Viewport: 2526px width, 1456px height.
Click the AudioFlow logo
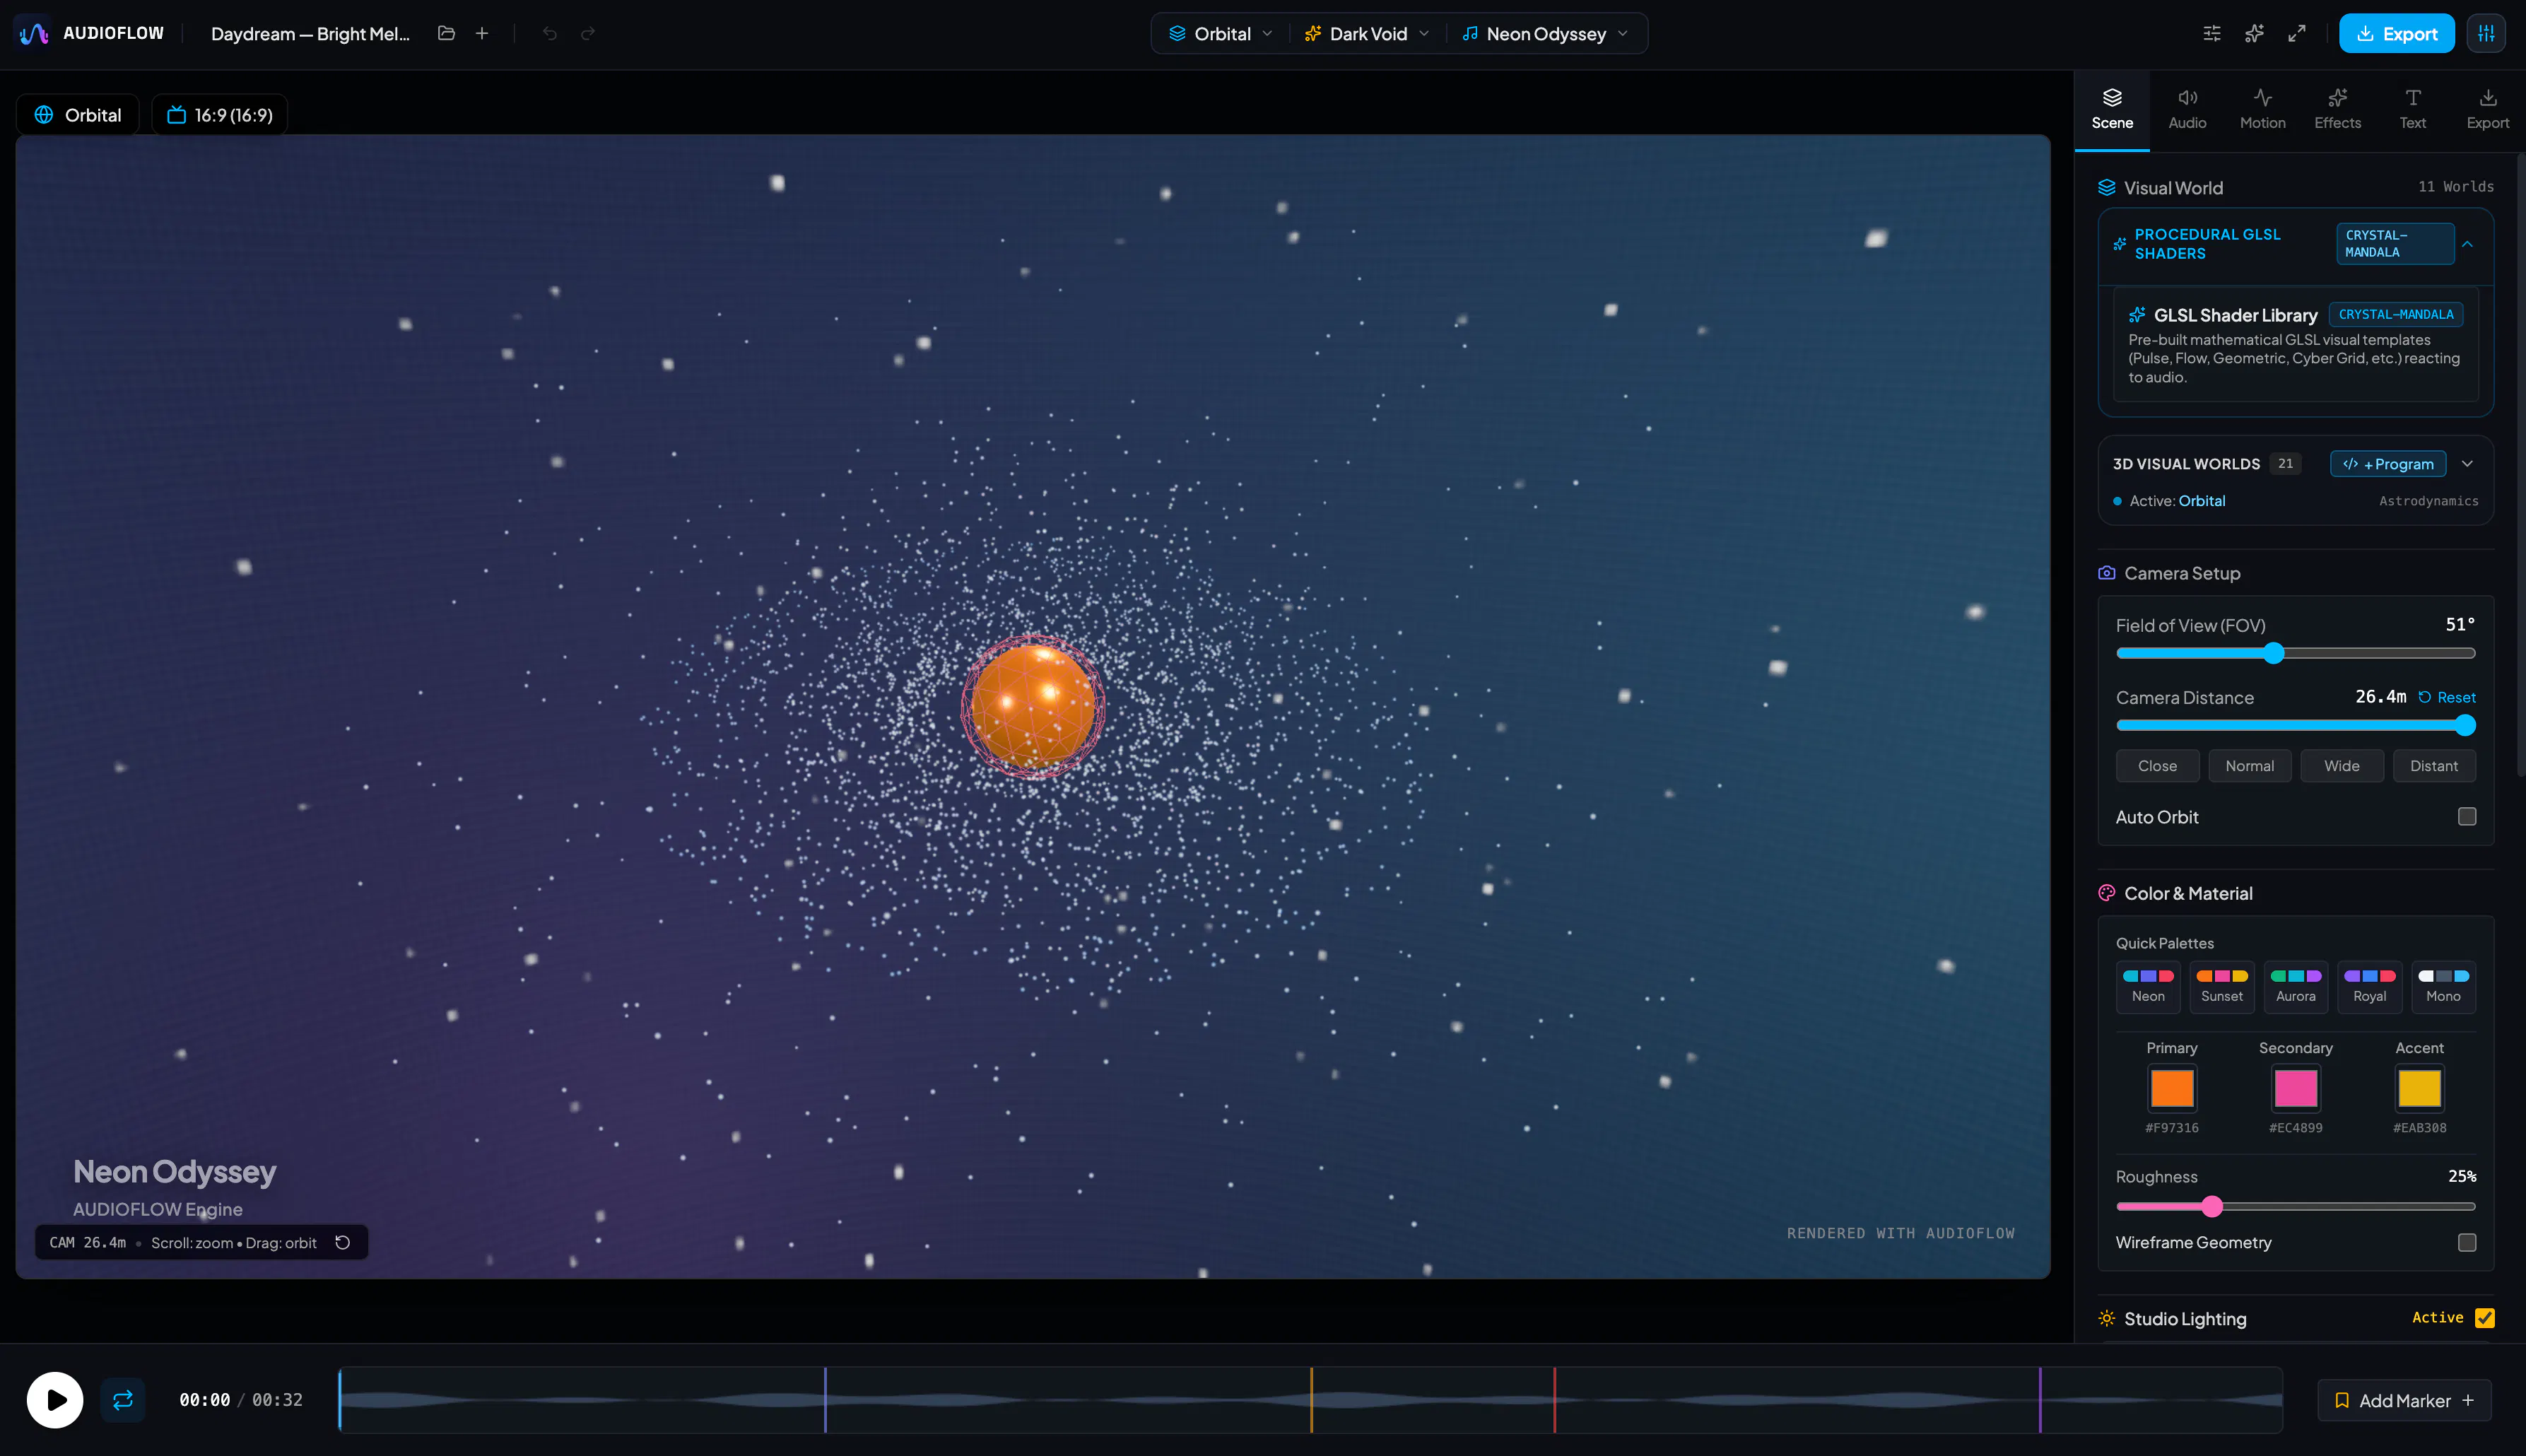(x=34, y=33)
